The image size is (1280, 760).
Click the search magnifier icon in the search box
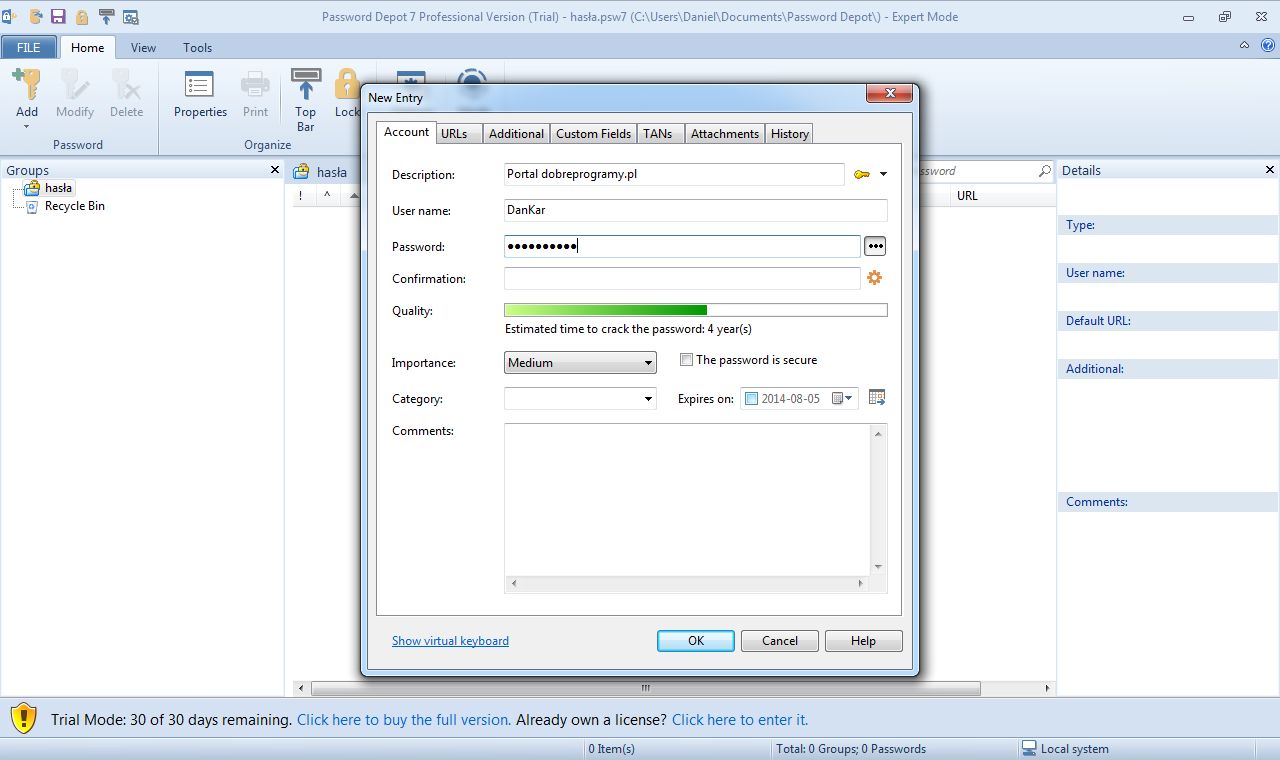[1044, 171]
